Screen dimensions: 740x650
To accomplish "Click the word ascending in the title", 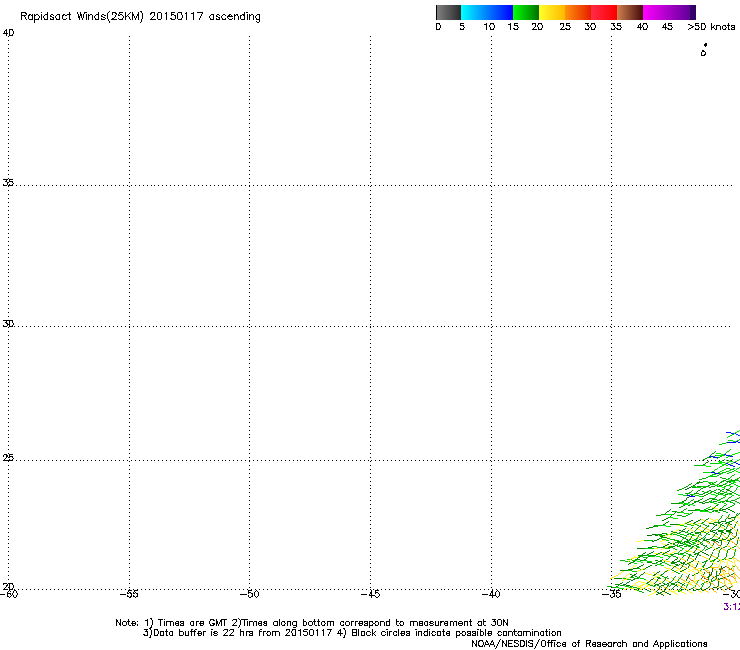I will pos(235,17).
